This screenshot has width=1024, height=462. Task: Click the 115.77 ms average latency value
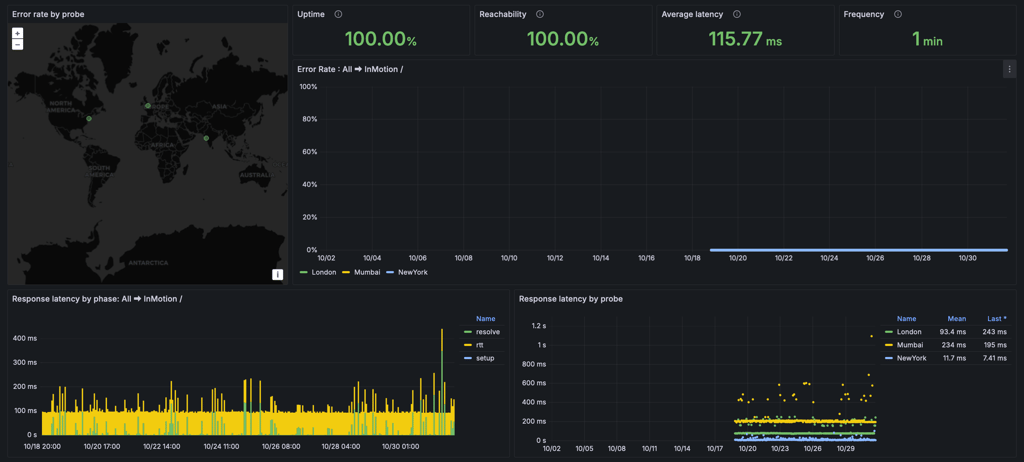tap(745, 39)
